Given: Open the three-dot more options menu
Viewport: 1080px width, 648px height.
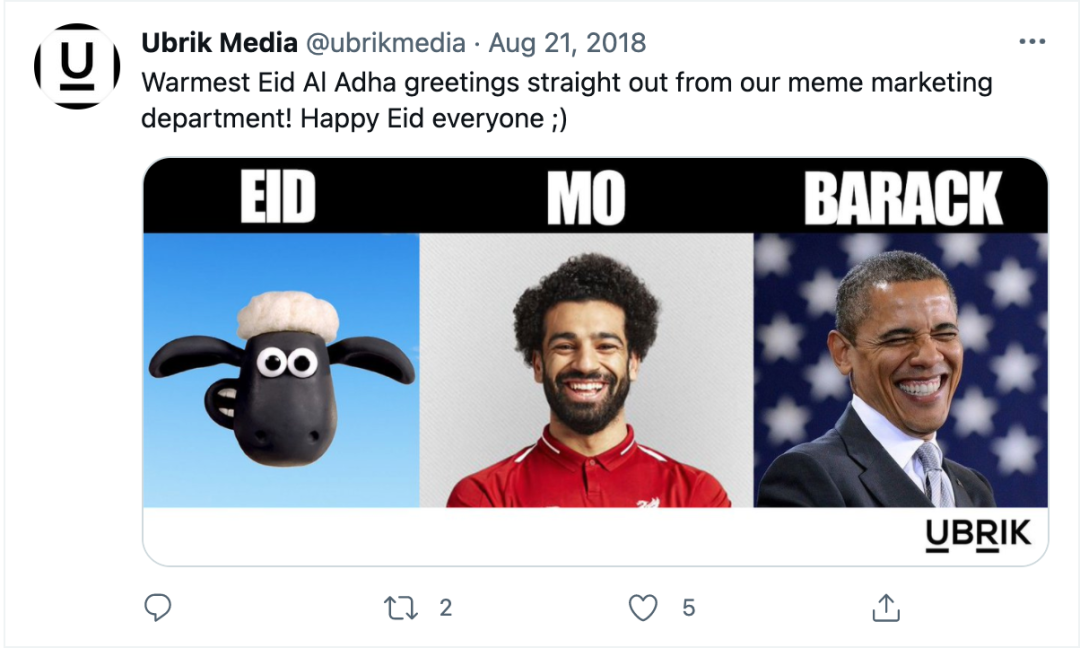Looking at the screenshot, I should click(x=1031, y=42).
